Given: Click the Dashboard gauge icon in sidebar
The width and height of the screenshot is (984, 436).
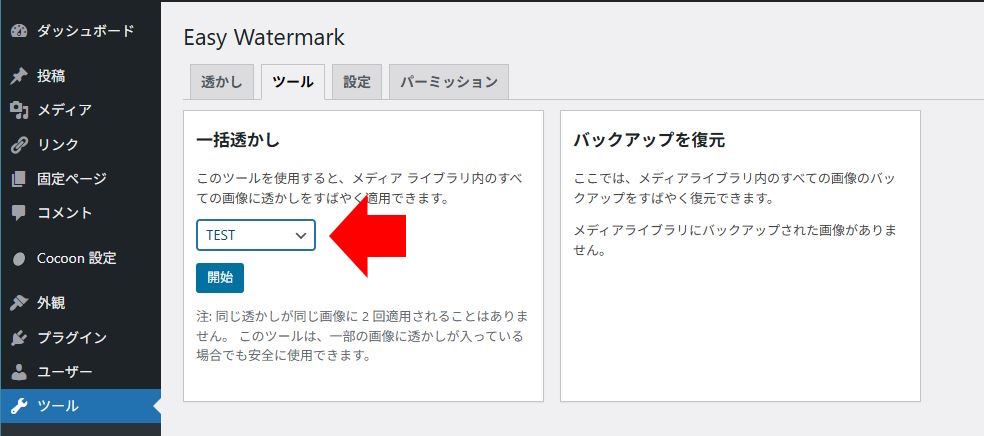Looking at the screenshot, I should [18, 31].
